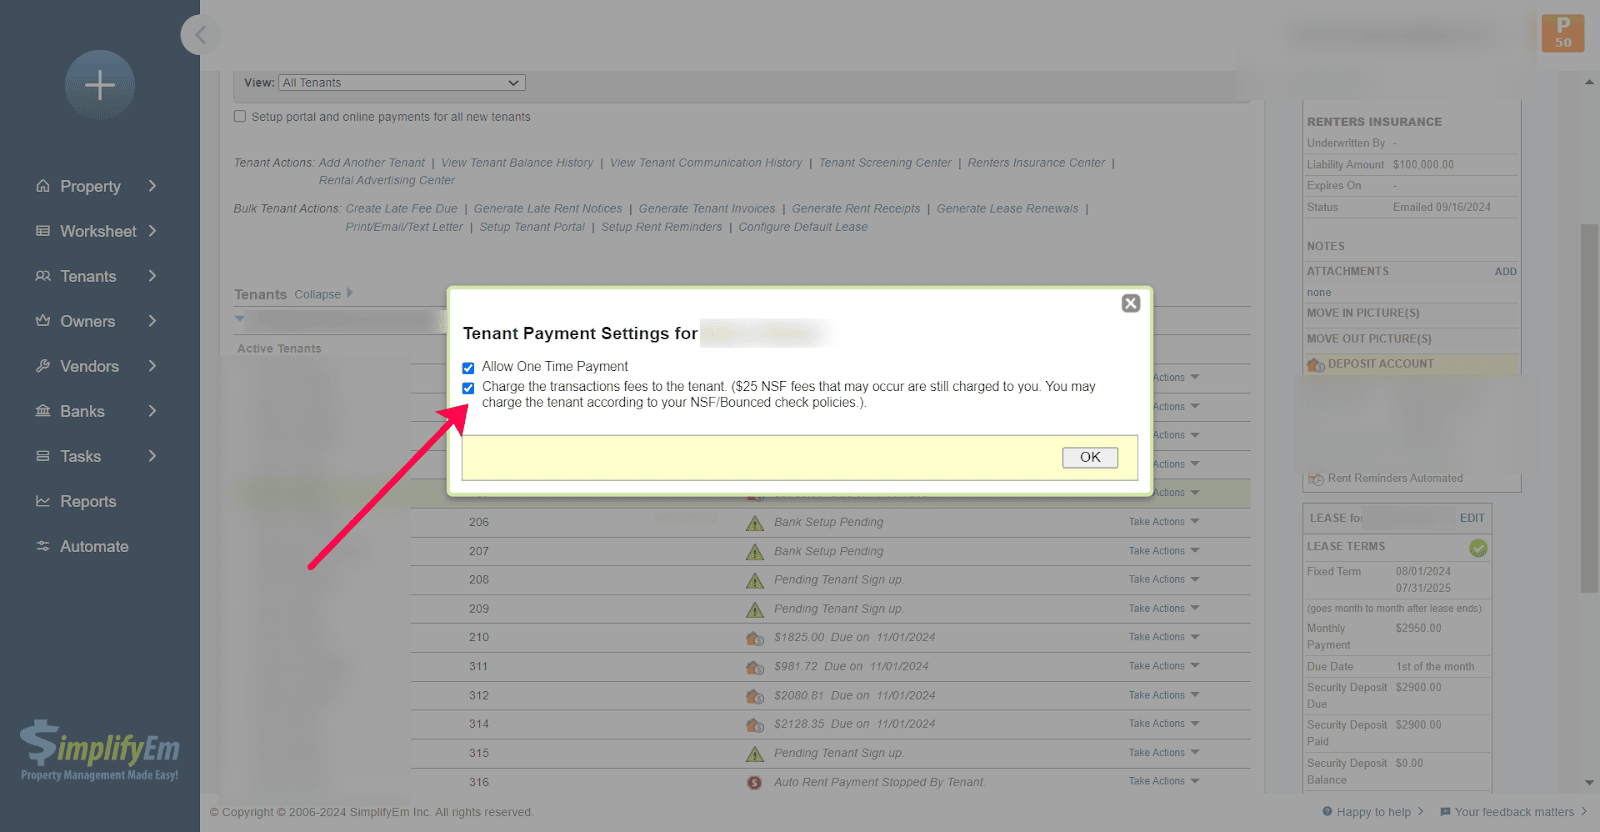Collapse sidebar with the back arrow
The image size is (1600, 832).
[x=200, y=35]
